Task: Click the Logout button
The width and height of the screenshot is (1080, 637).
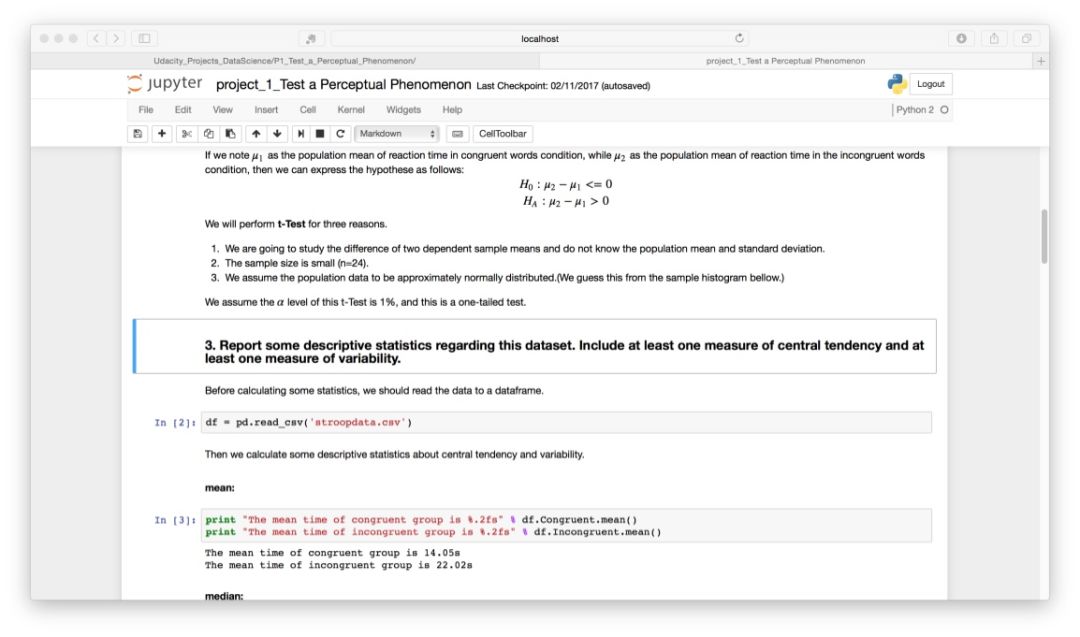Action: point(931,84)
